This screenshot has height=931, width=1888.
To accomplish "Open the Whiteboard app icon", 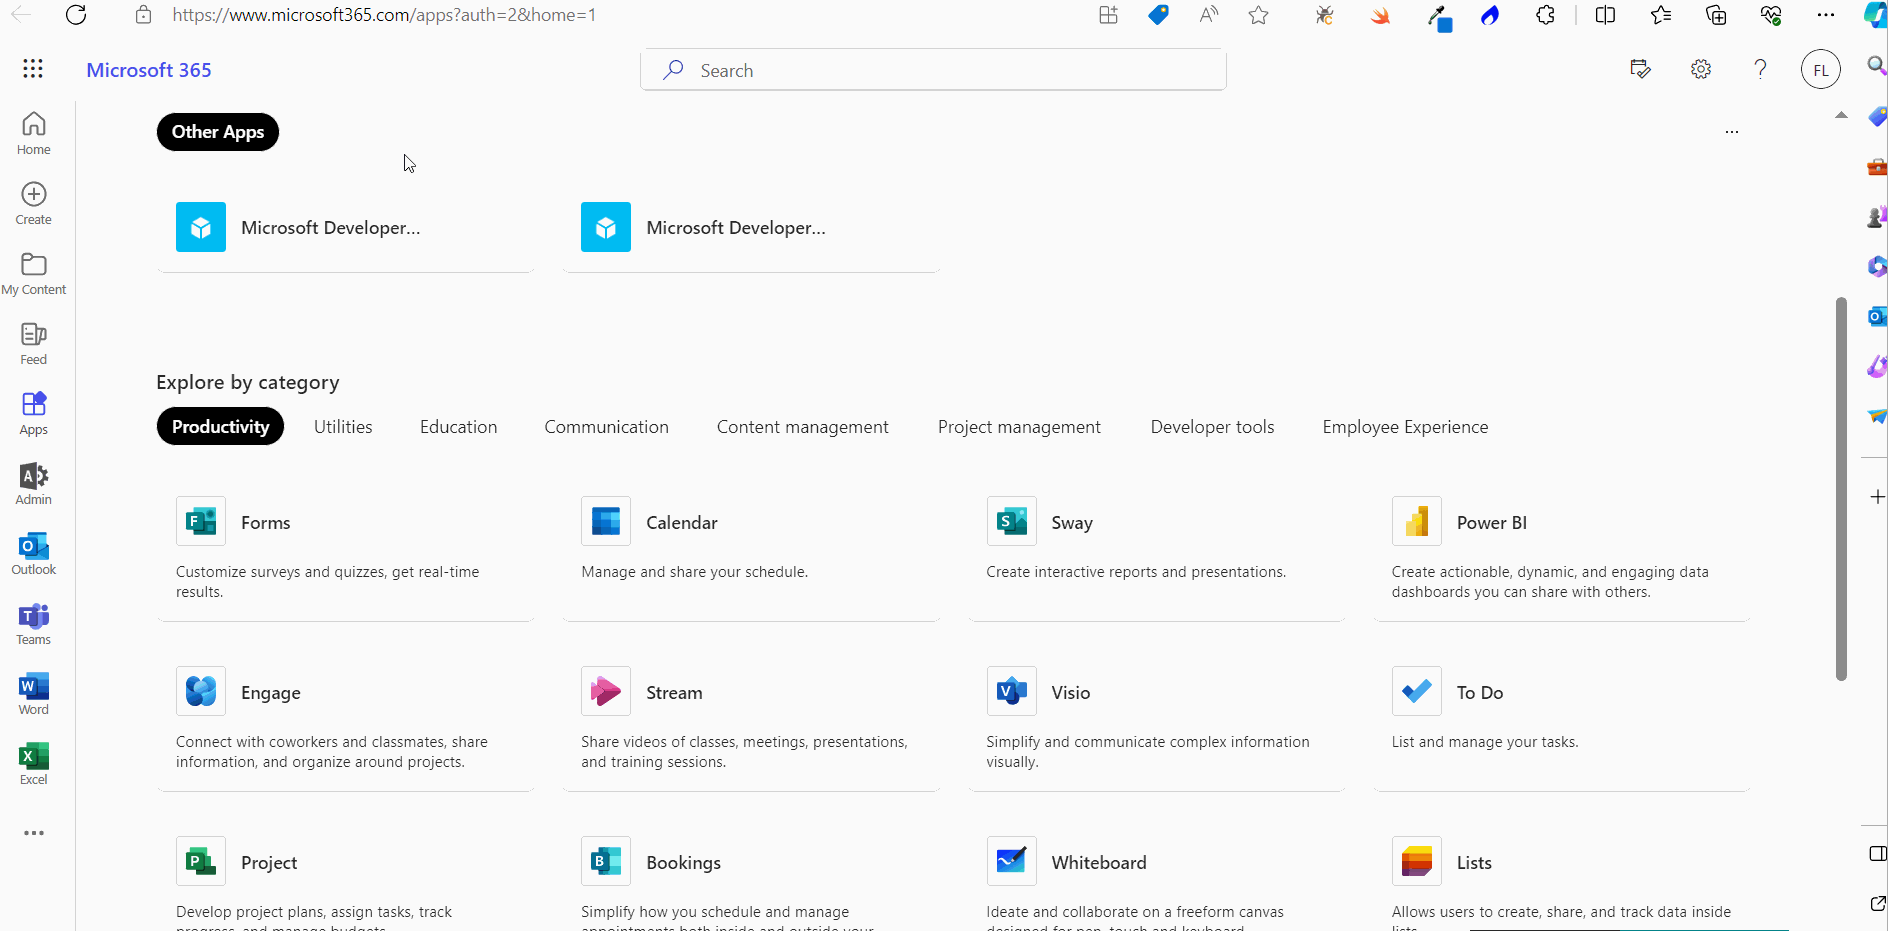I will click(x=1012, y=861).
